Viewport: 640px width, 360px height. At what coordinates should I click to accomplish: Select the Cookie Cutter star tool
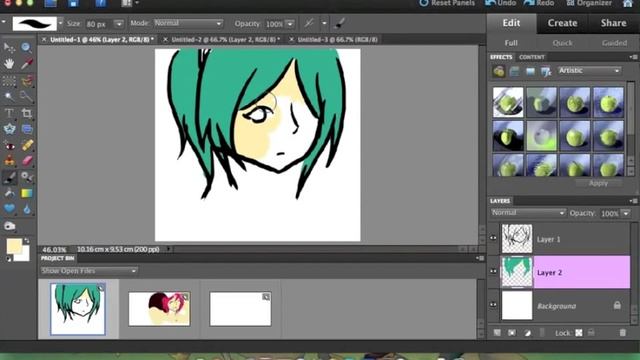pyautogui.click(x=9, y=129)
